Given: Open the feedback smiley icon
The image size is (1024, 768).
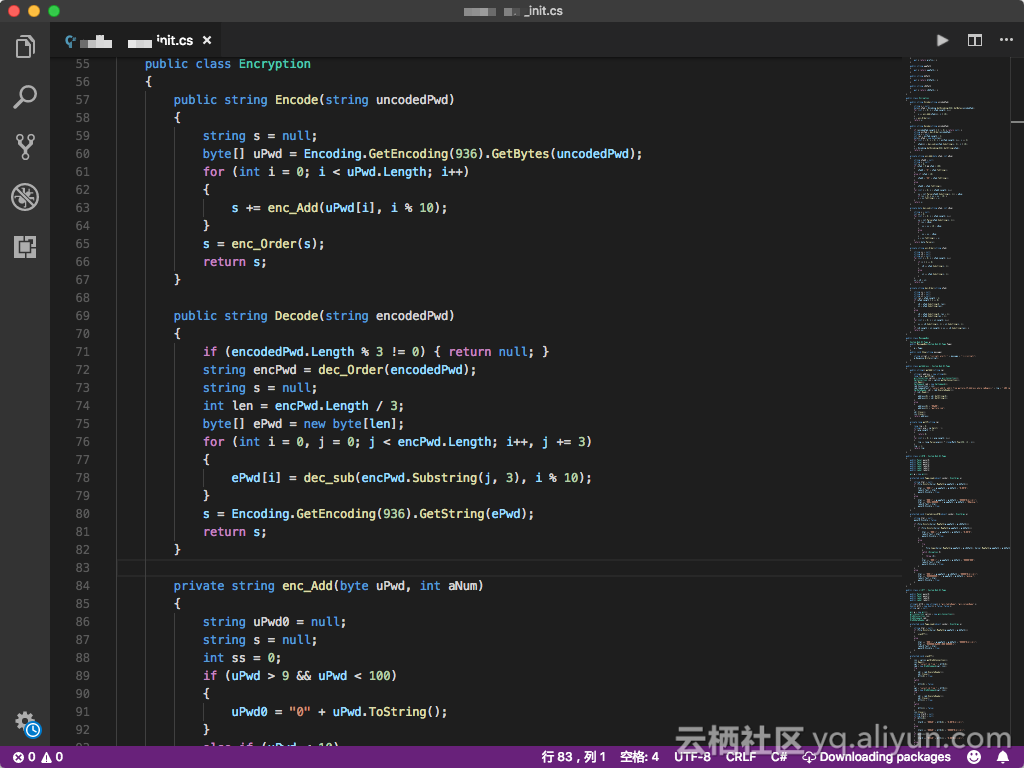Looking at the screenshot, I should click(974, 757).
